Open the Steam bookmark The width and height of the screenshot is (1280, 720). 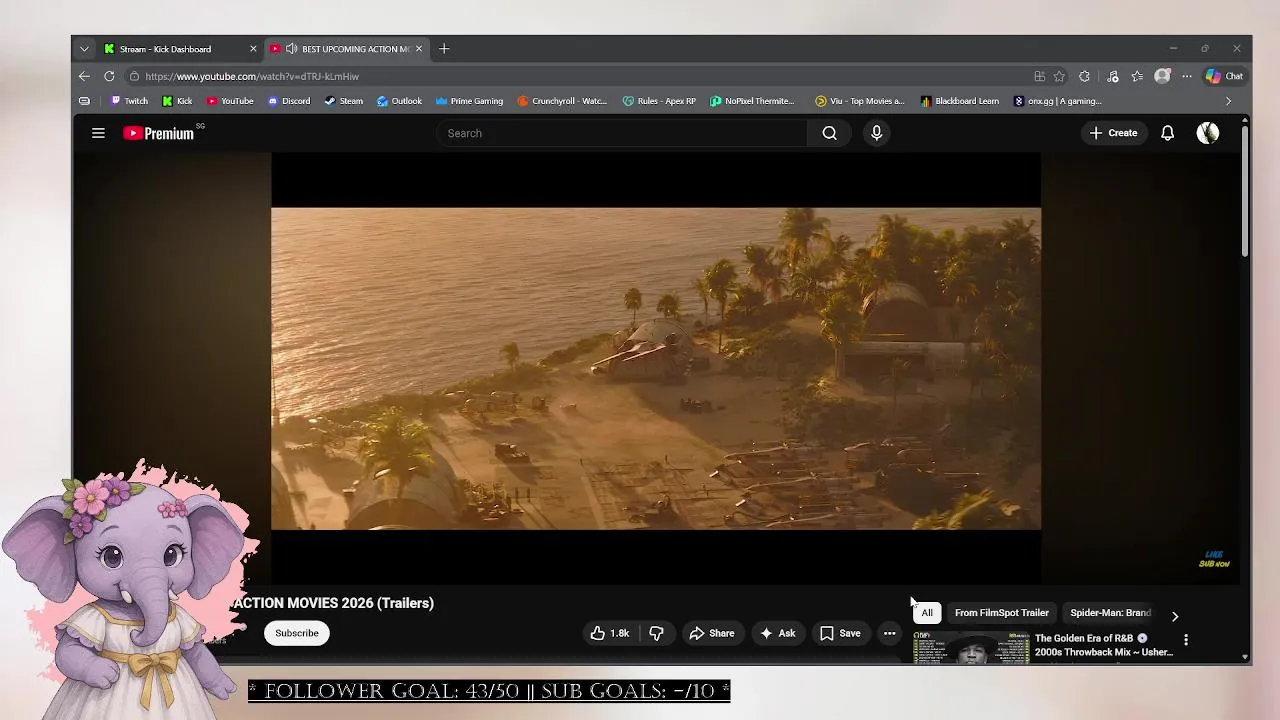coord(343,101)
